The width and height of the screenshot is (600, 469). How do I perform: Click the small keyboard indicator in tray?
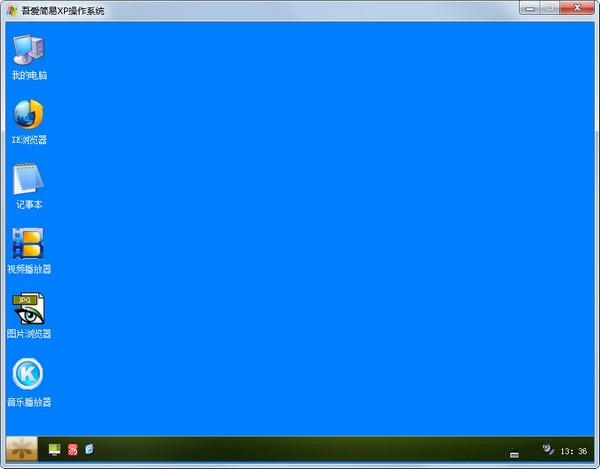coord(514,453)
